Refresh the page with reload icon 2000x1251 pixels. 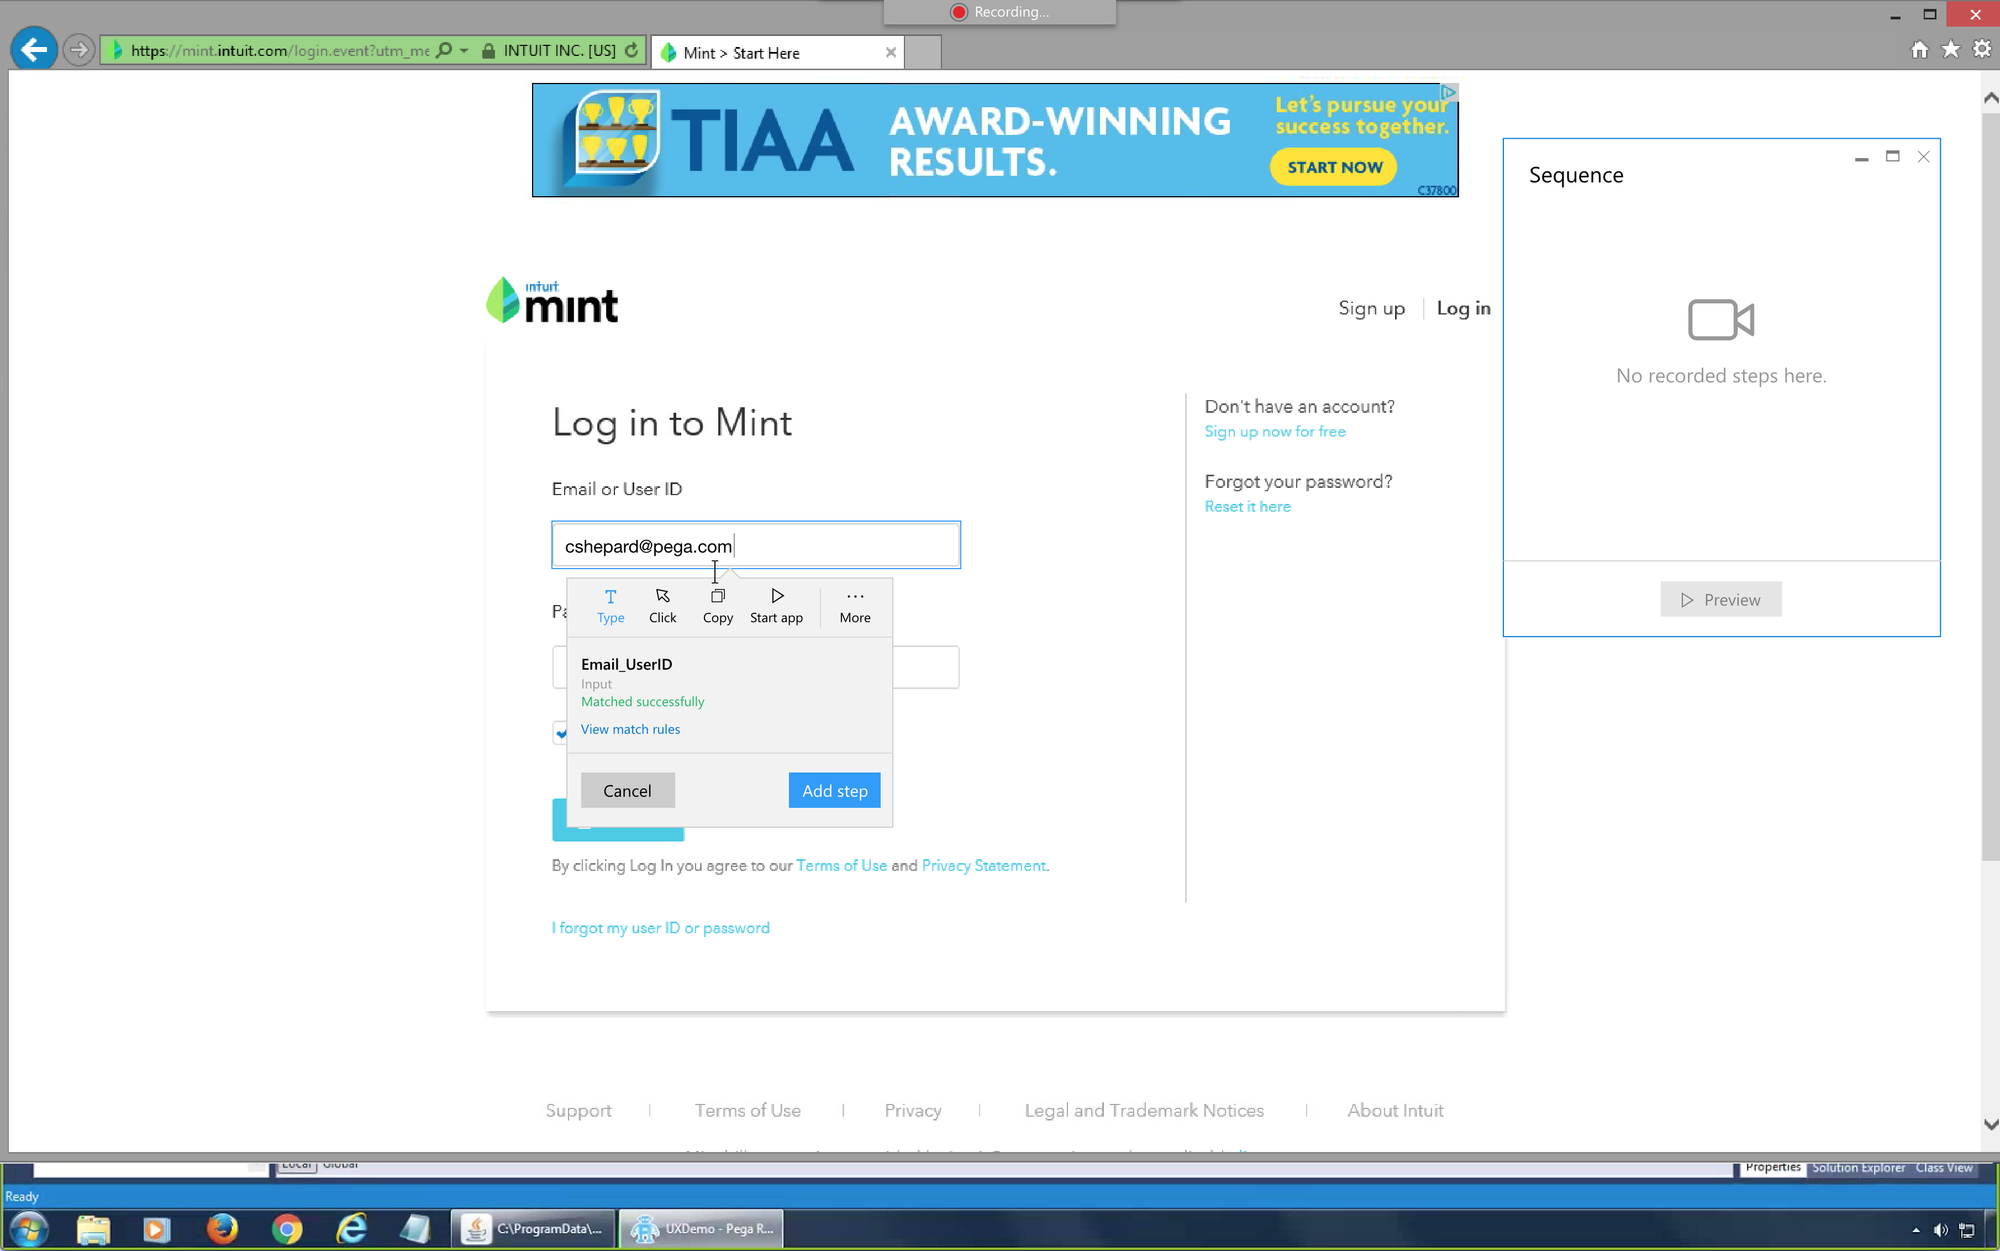click(x=632, y=50)
